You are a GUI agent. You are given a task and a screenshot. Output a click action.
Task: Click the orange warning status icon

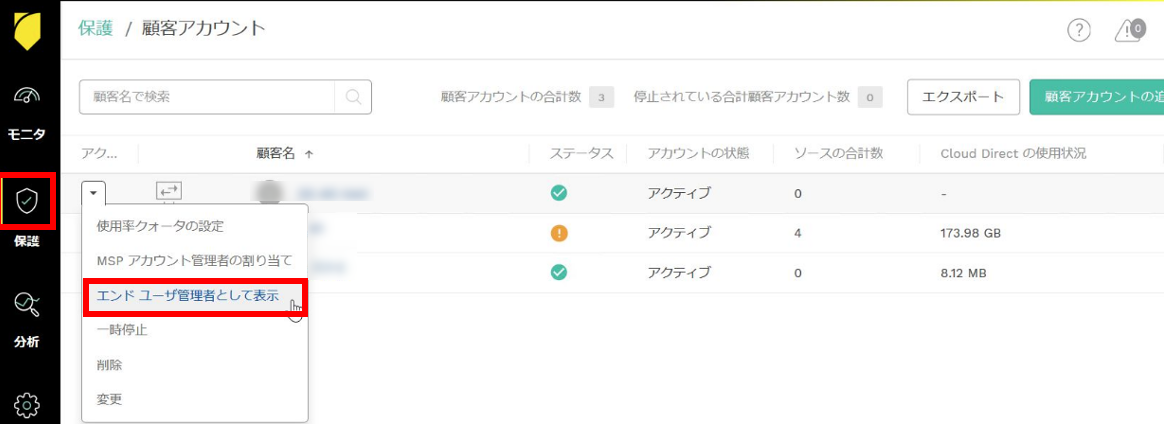click(559, 233)
